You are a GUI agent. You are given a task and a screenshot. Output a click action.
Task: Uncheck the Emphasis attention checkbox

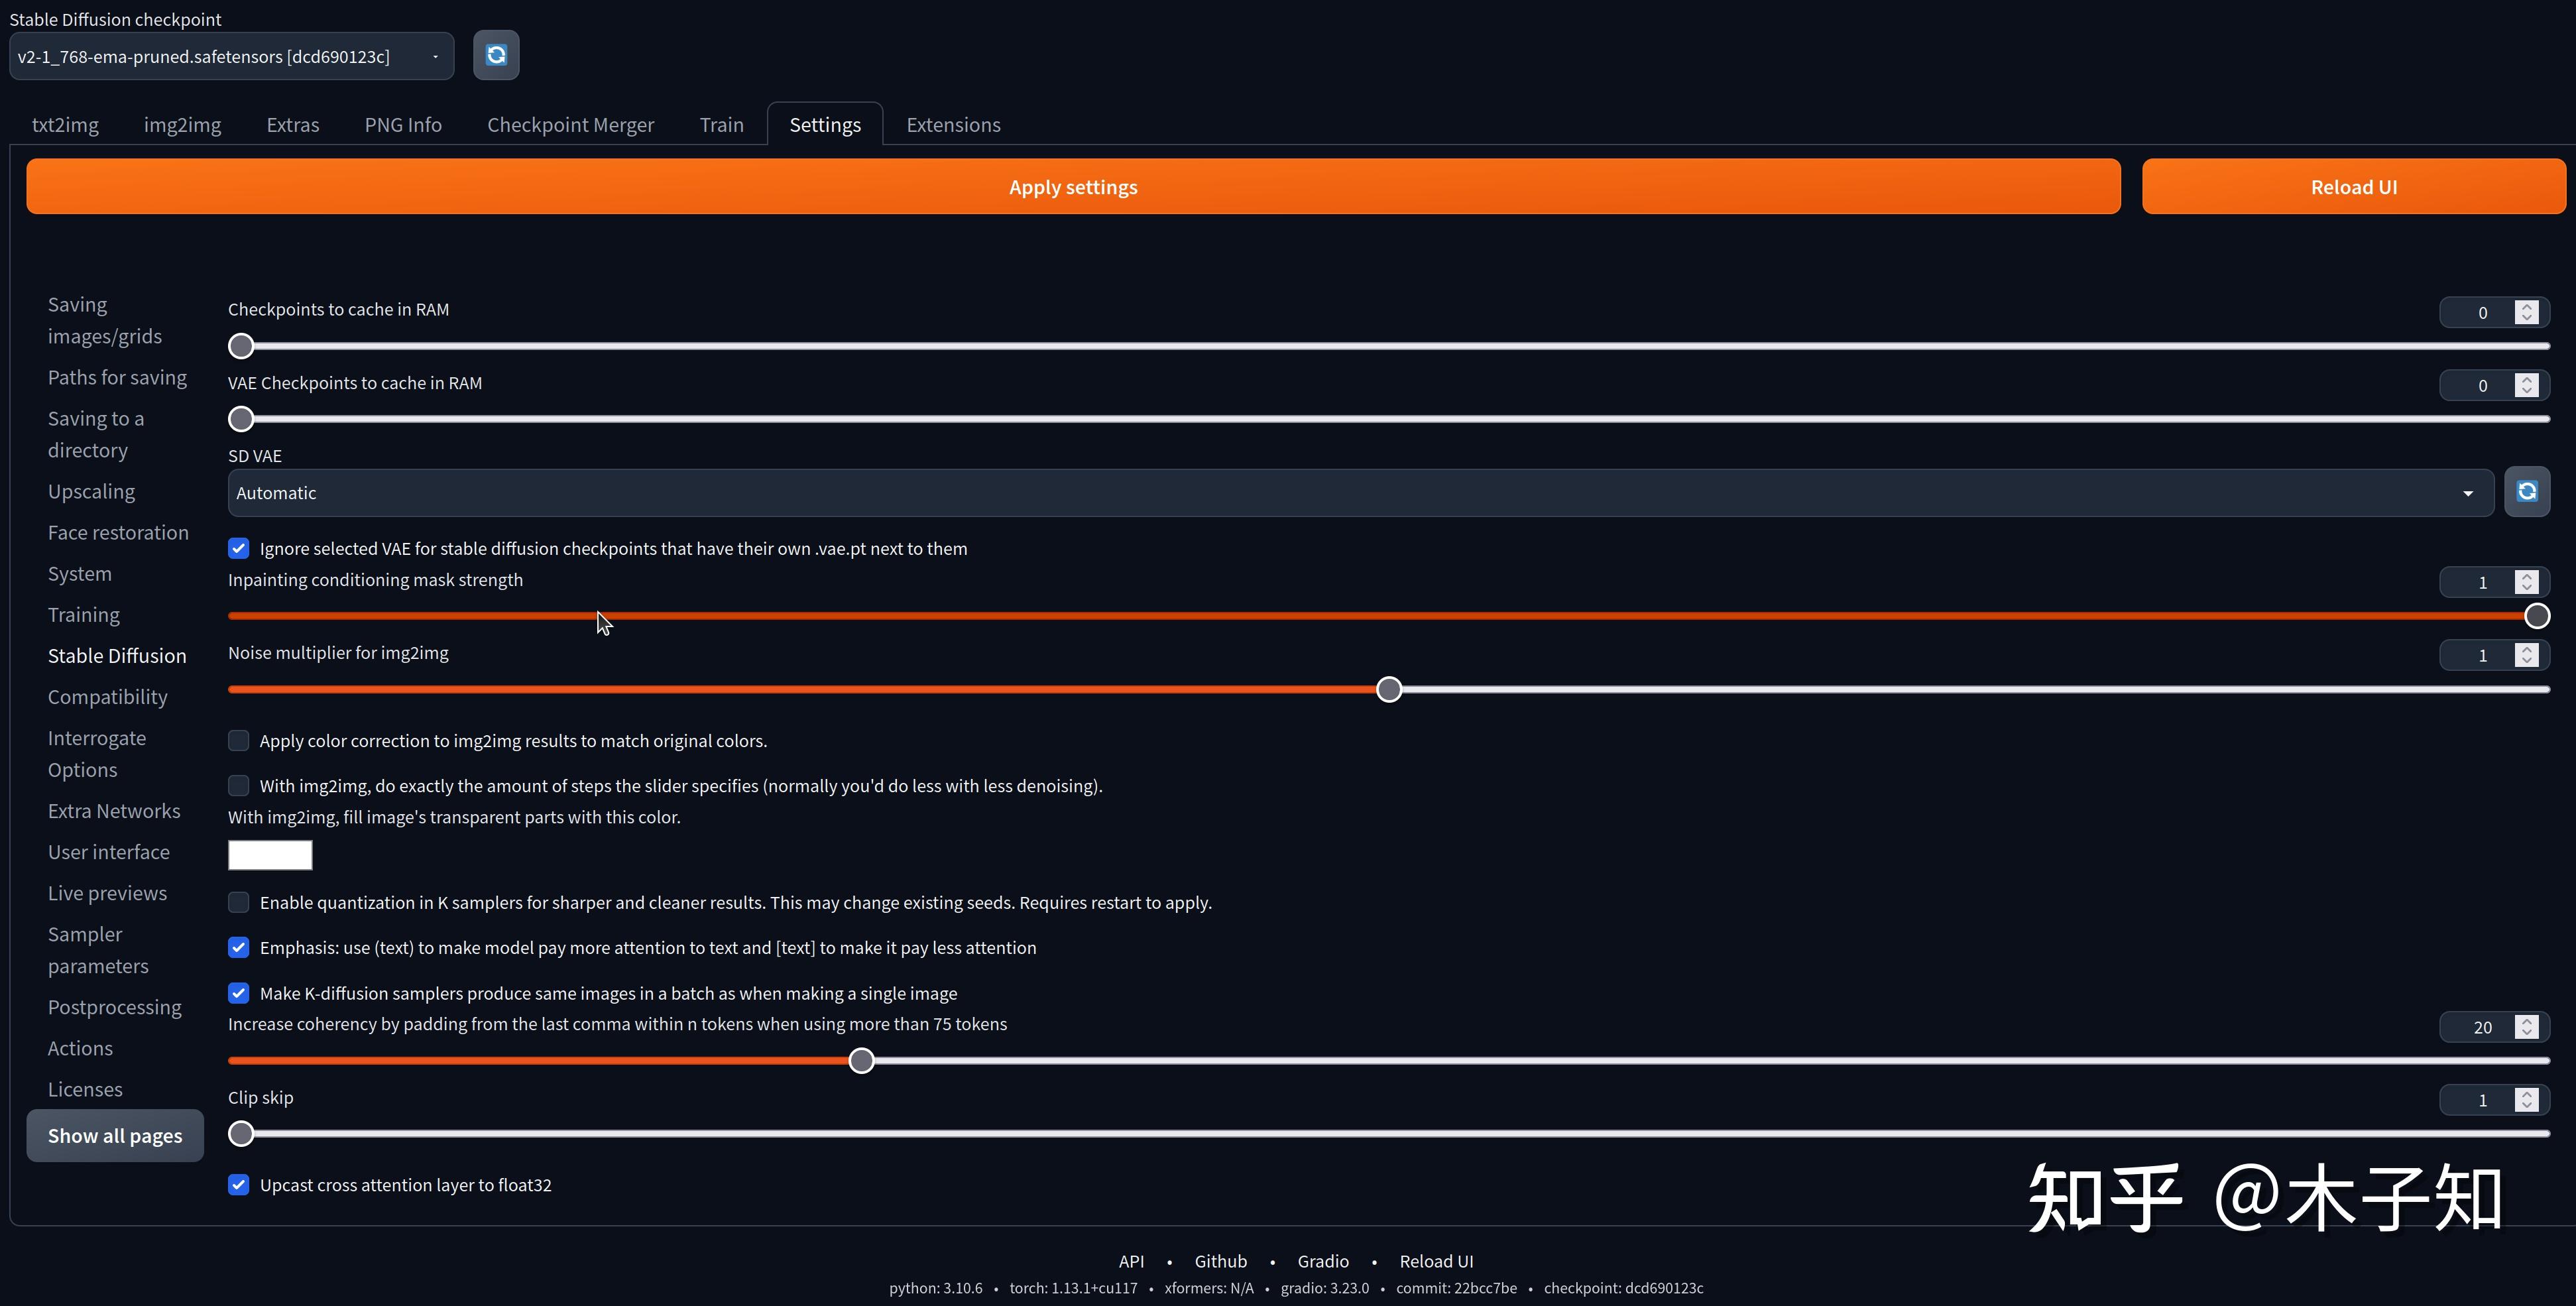point(238,947)
